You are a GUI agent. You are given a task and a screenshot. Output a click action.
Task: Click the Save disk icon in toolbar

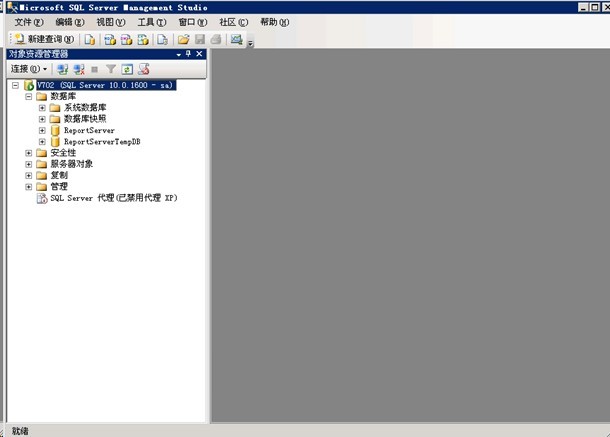coord(200,39)
